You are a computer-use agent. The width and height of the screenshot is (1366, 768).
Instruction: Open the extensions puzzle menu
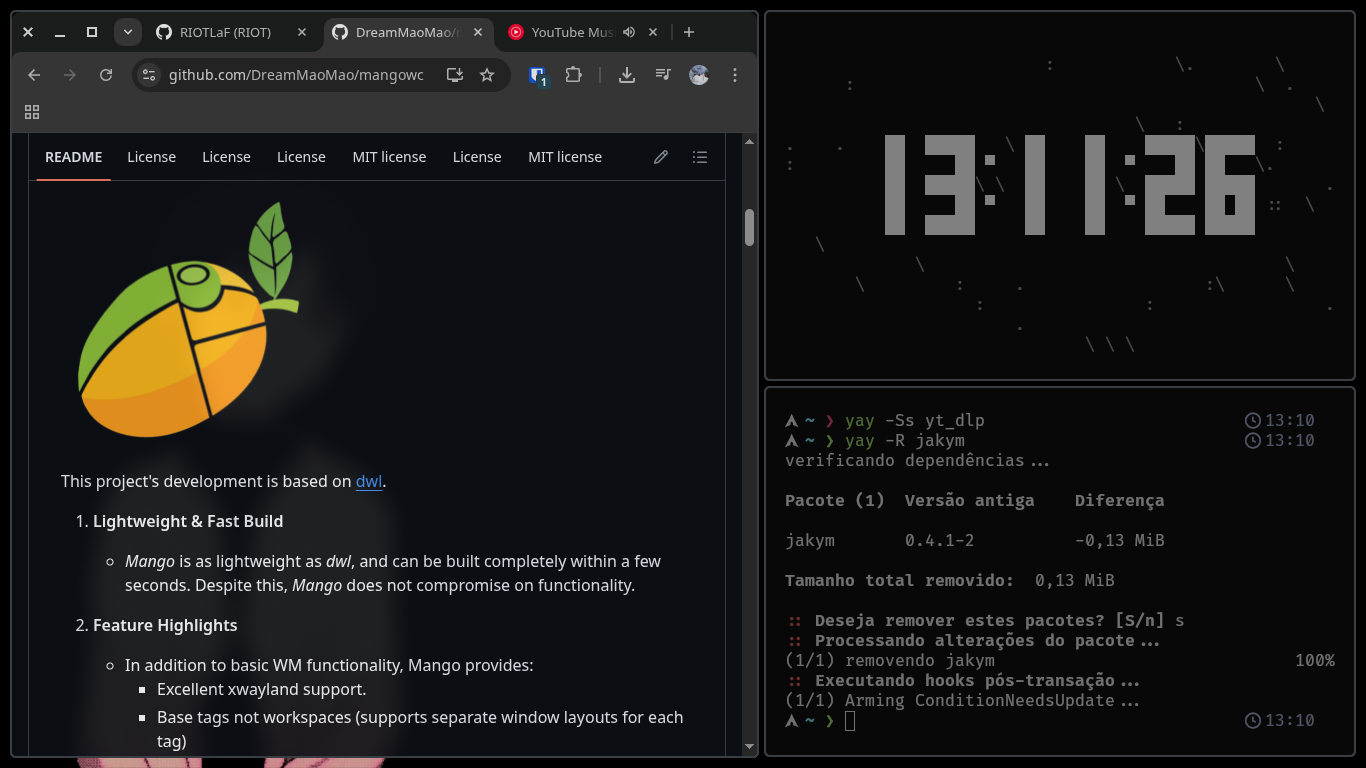click(573, 75)
